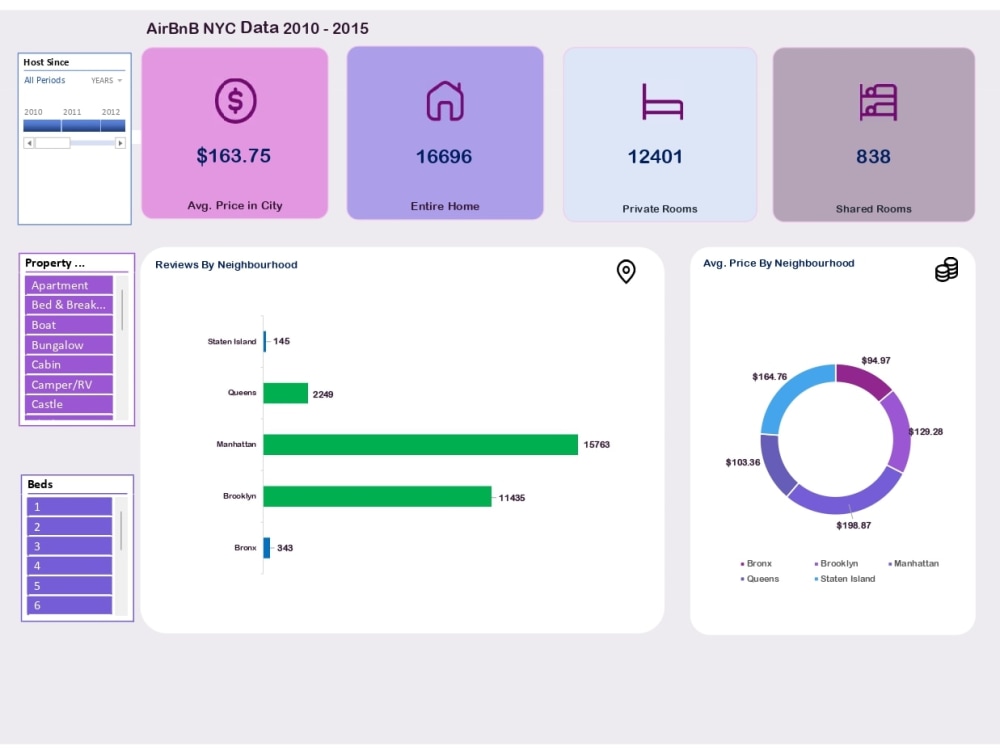The image size is (1000, 750).
Task: Toggle the Boat property type filter
Action: point(66,325)
